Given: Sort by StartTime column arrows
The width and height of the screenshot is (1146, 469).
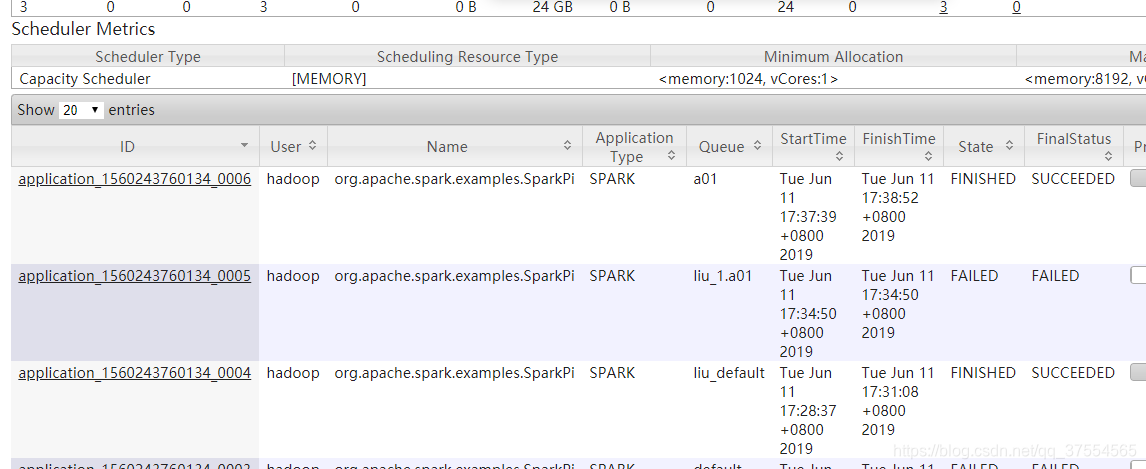Looking at the screenshot, I should click(840, 156).
